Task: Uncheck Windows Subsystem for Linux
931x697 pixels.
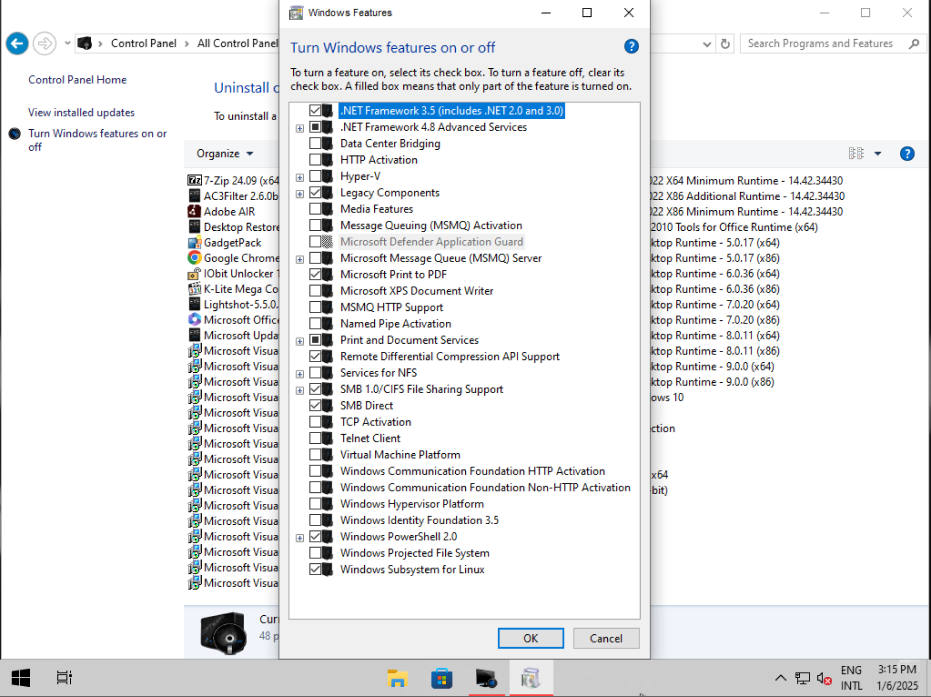Action: click(x=315, y=569)
